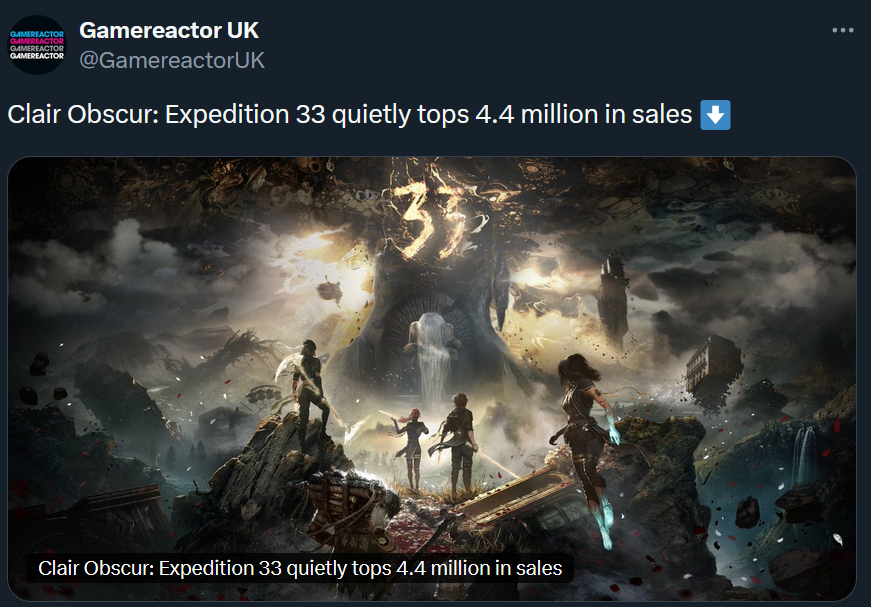Click the tweet text about 4.4 million sales

pyautogui.click(x=350, y=115)
